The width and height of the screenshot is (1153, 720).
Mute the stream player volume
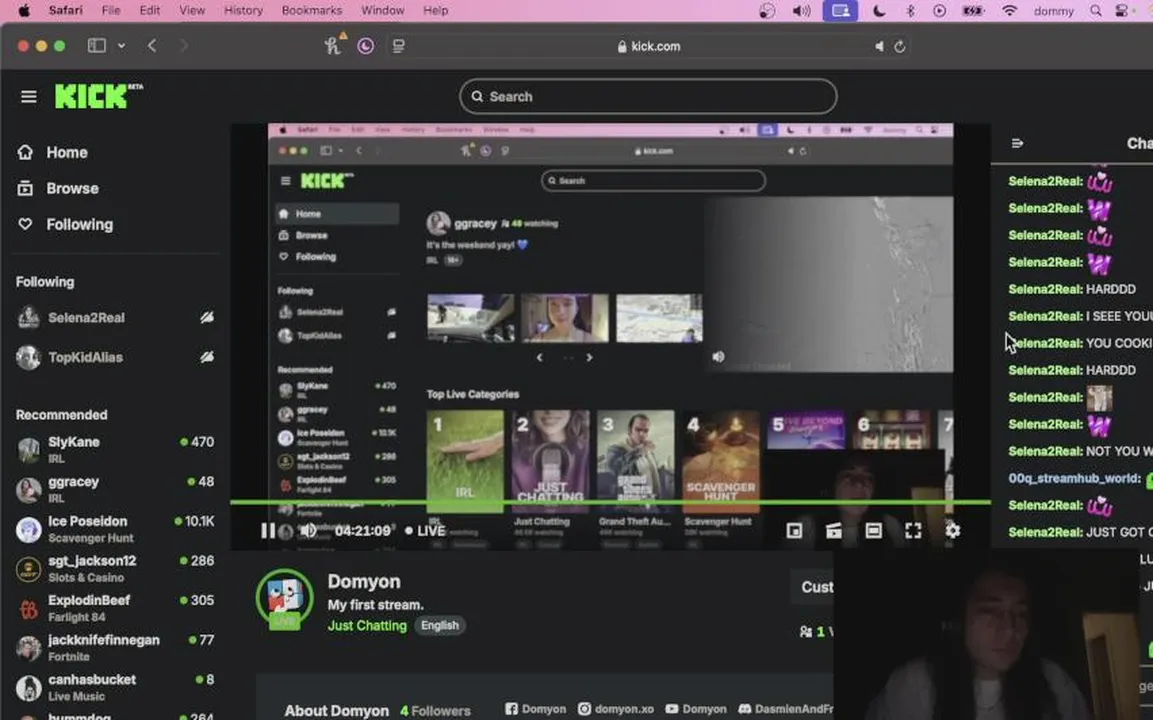point(308,530)
